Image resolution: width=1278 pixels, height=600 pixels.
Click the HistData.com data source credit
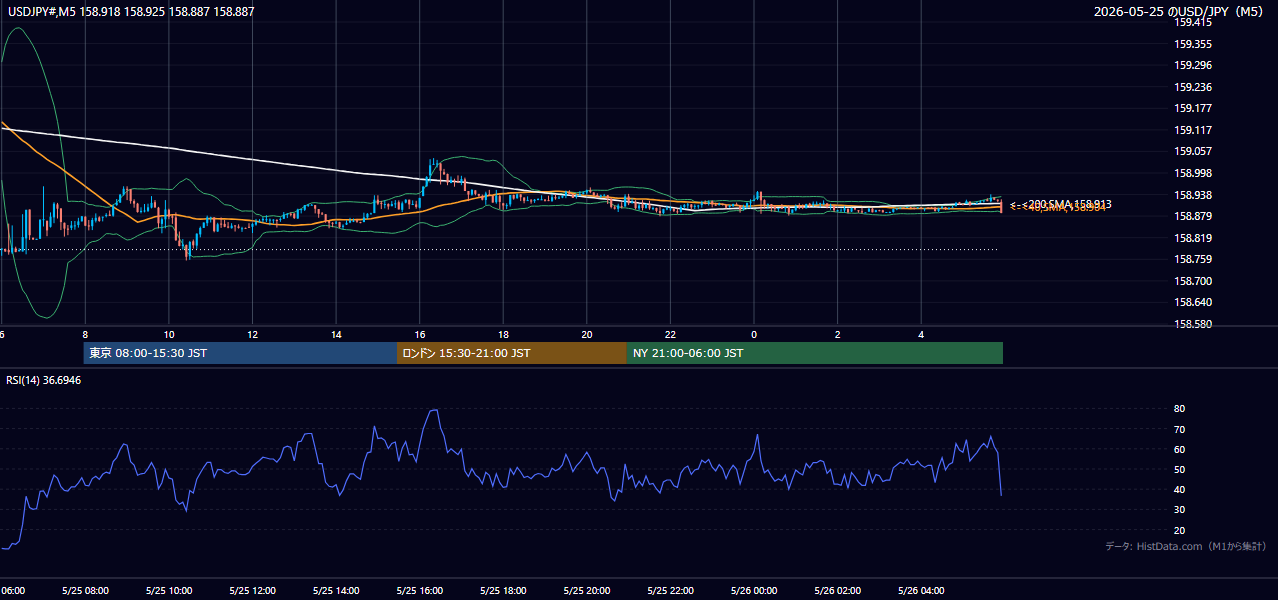pos(1185,546)
